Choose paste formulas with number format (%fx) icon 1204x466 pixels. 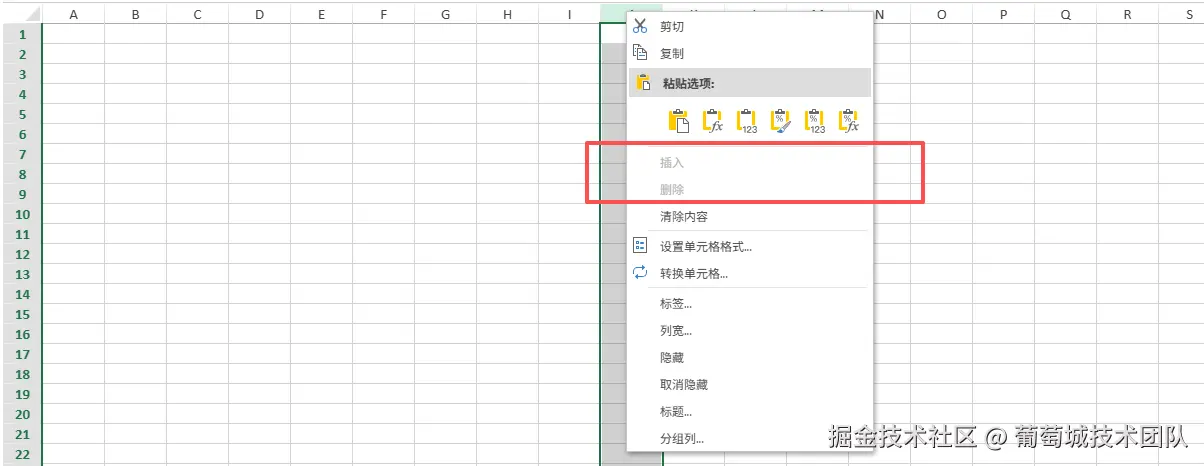coord(849,121)
